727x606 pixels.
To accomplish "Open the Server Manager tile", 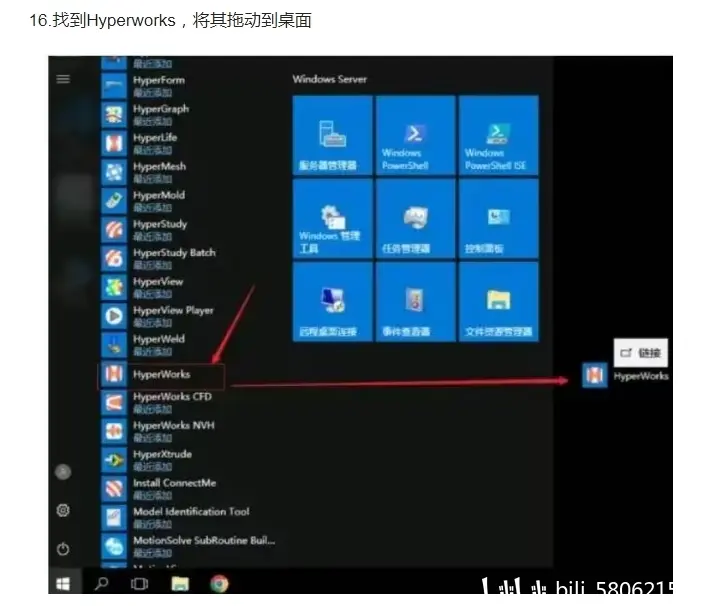I will (x=332, y=135).
